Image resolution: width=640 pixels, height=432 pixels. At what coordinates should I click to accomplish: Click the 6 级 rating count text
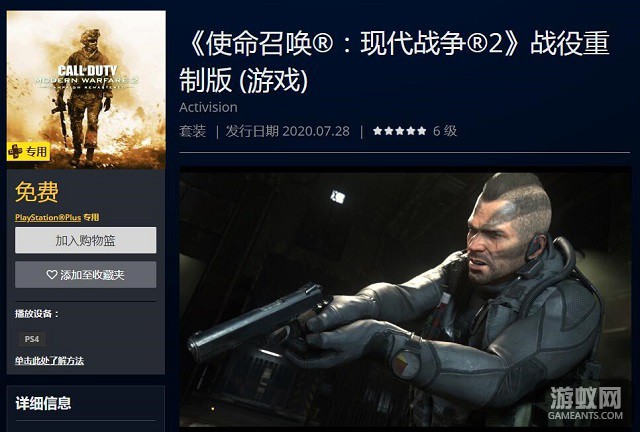pyautogui.click(x=445, y=131)
